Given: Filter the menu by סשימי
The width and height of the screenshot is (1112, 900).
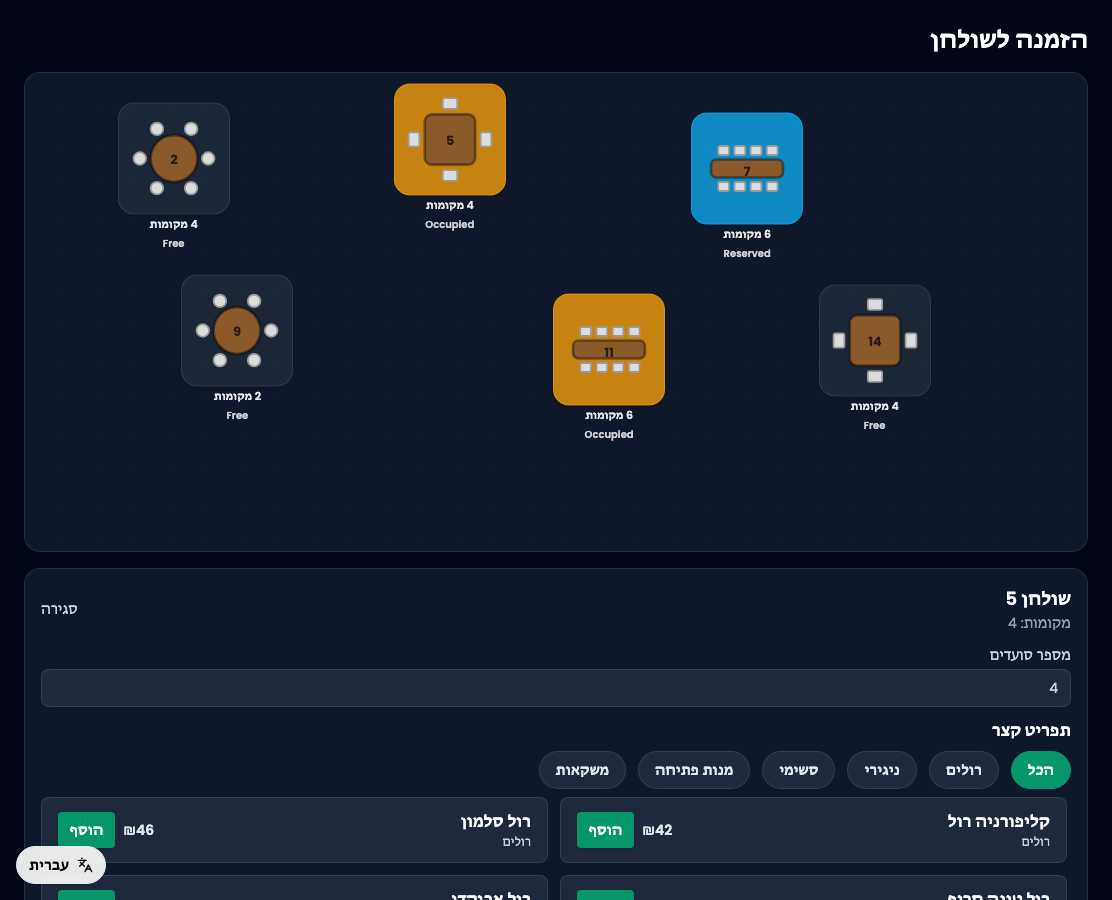Looking at the screenshot, I should [799, 770].
